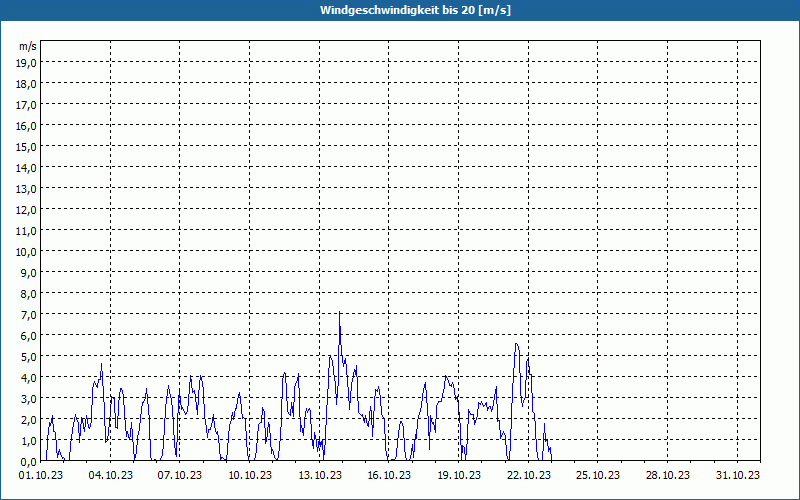Click the 10,0 y-axis label

point(26,252)
